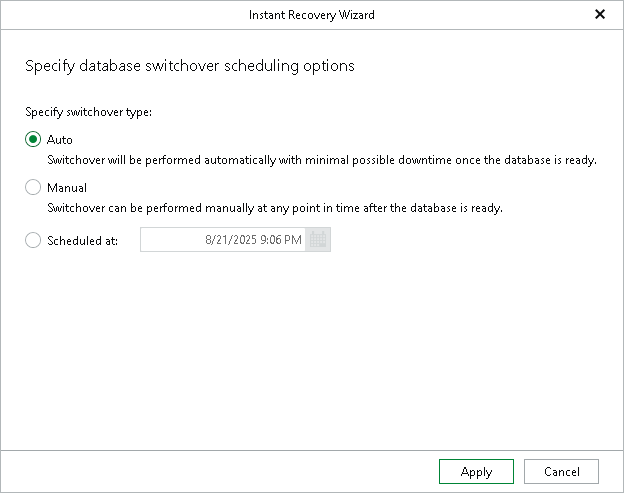Cancel the switchover scheduling dialog
This screenshot has height=493, width=624.
(x=561, y=472)
